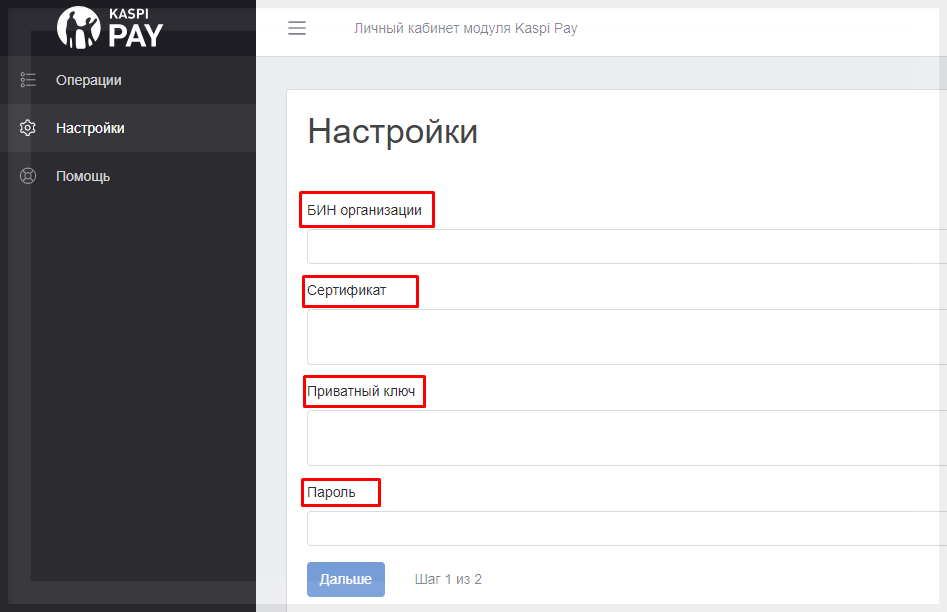Click the Пароль label

coord(331,492)
